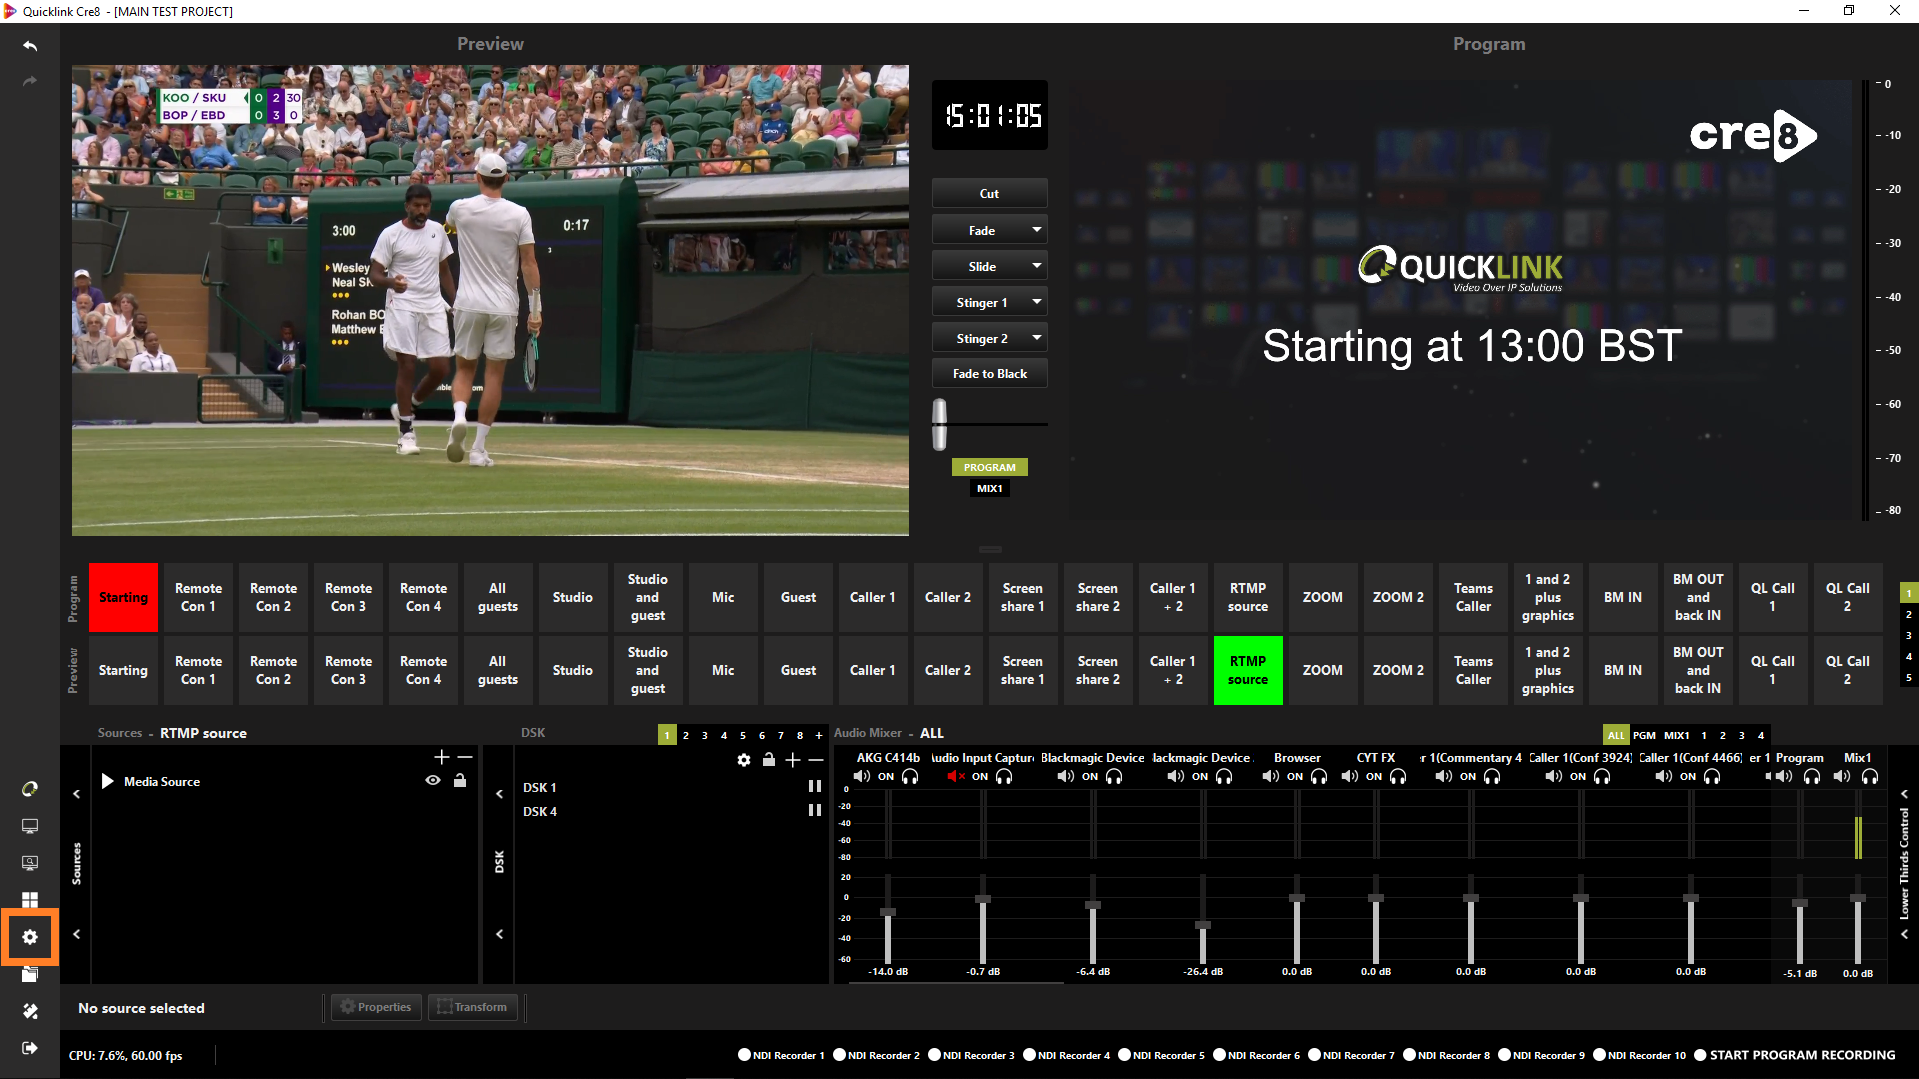This screenshot has height=1079, width=1919.
Task: Click the paint and tools sidebar icon
Action: (30, 1011)
